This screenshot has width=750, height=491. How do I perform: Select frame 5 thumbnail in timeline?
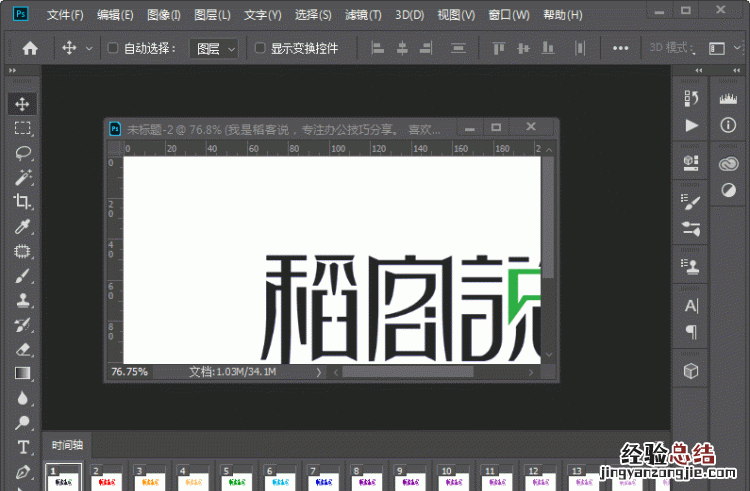(232, 479)
